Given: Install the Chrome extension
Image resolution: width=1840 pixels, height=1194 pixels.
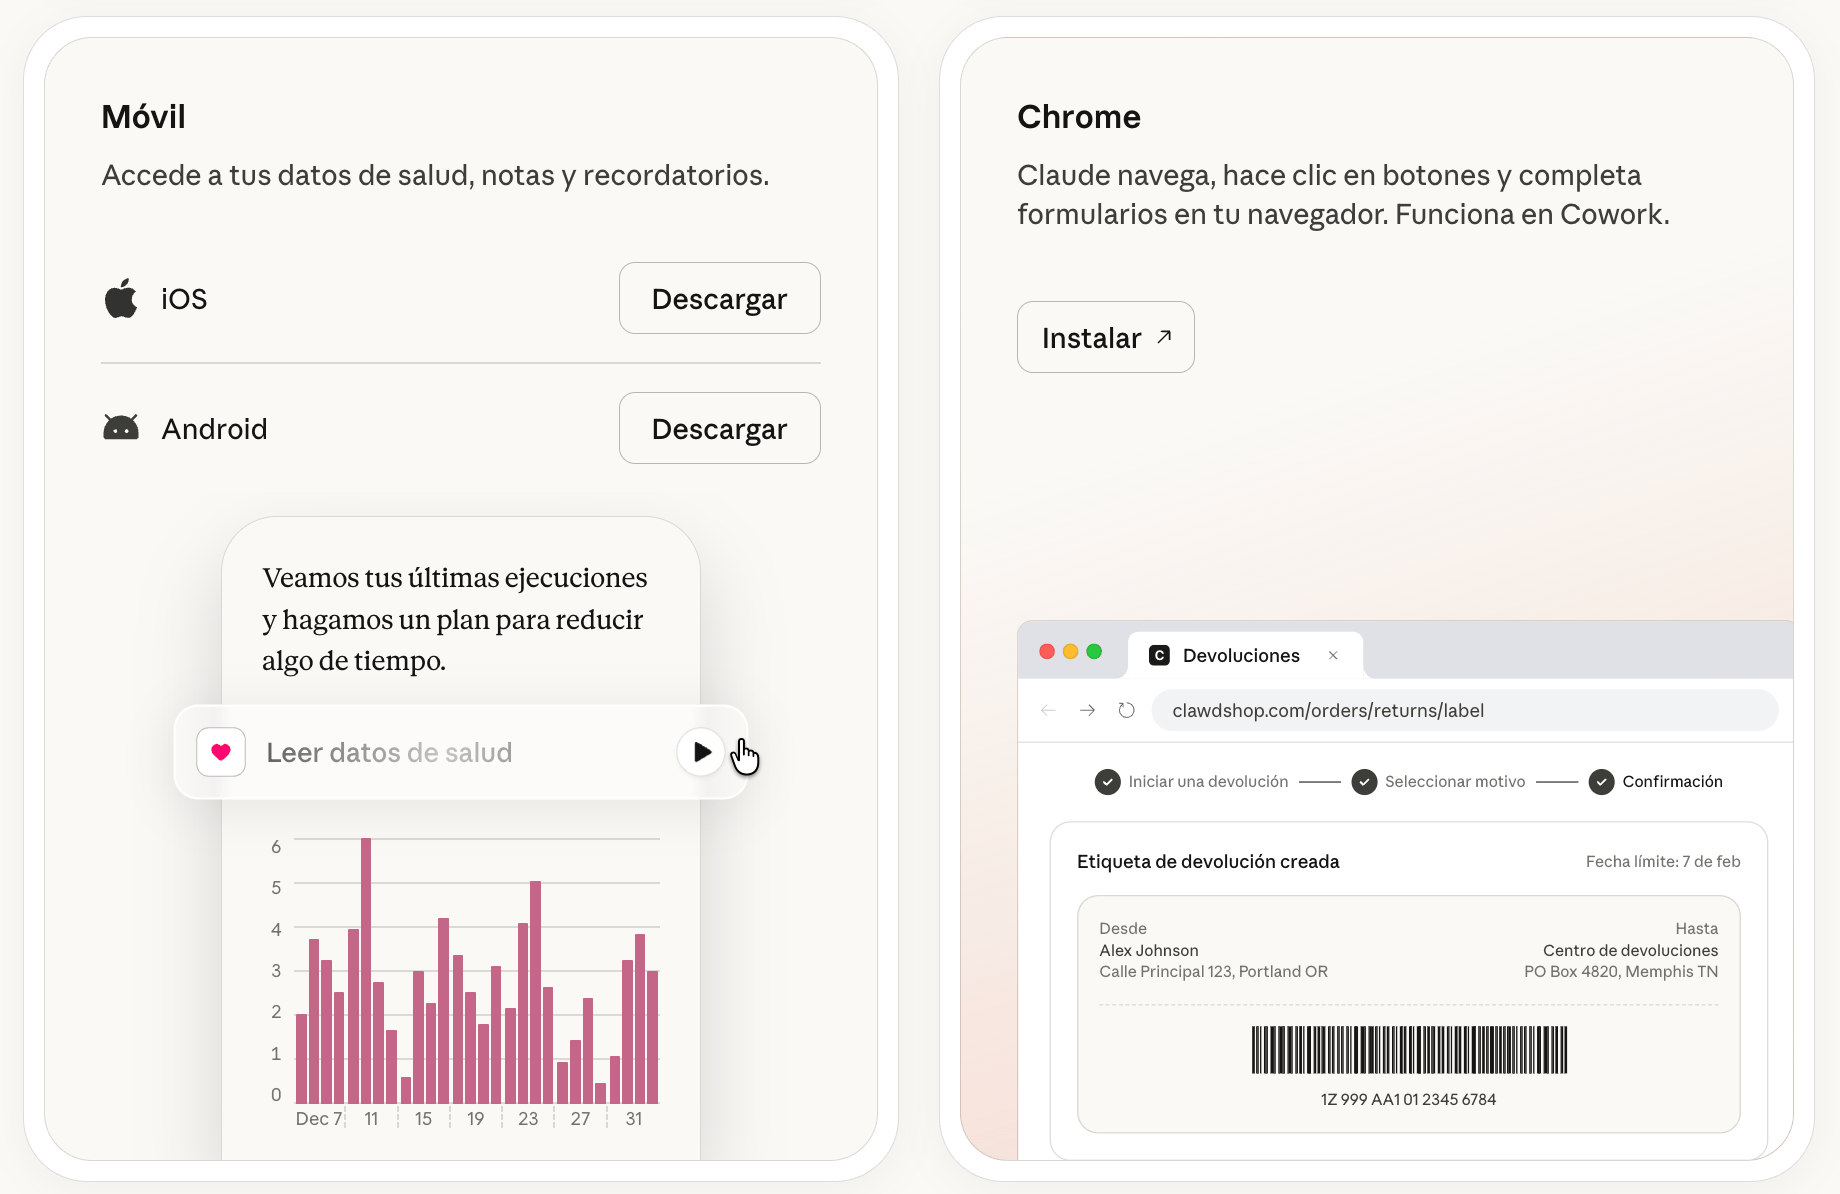Looking at the screenshot, I should (x=1105, y=337).
